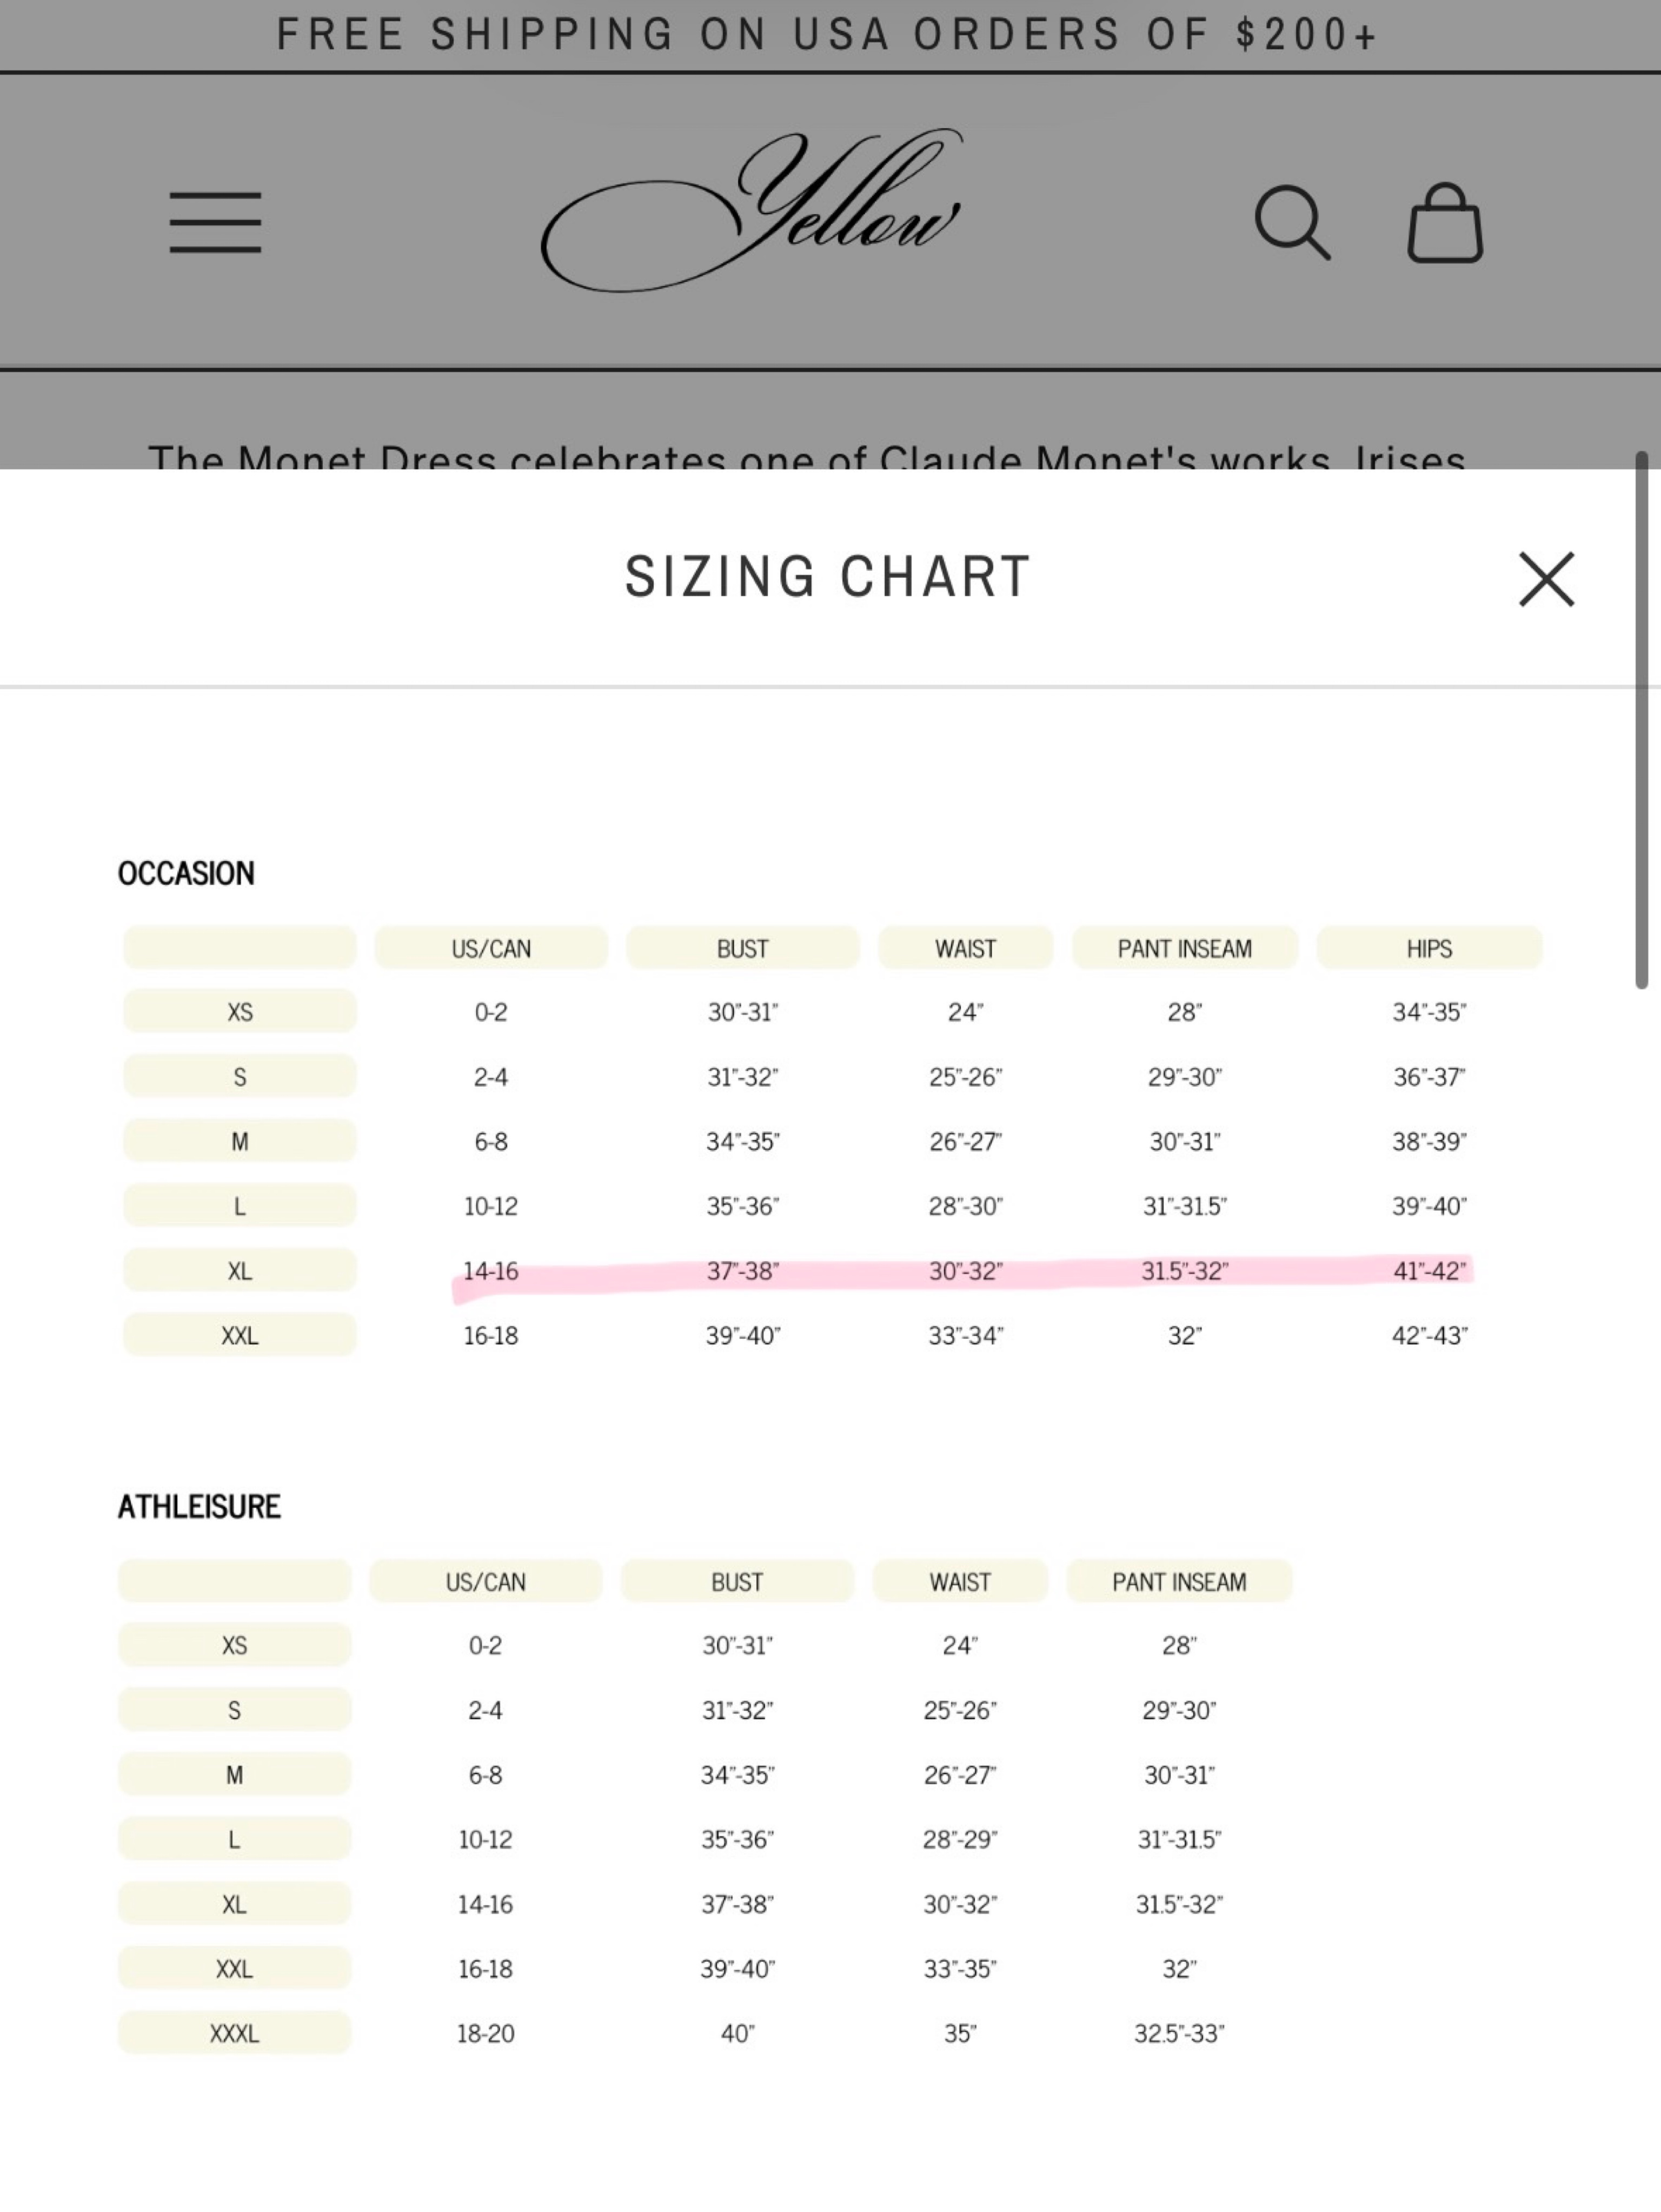The width and height of the screenshot is (1661, 2212).
Task: Click the XXXL size label
Action: coord(234,2033)
